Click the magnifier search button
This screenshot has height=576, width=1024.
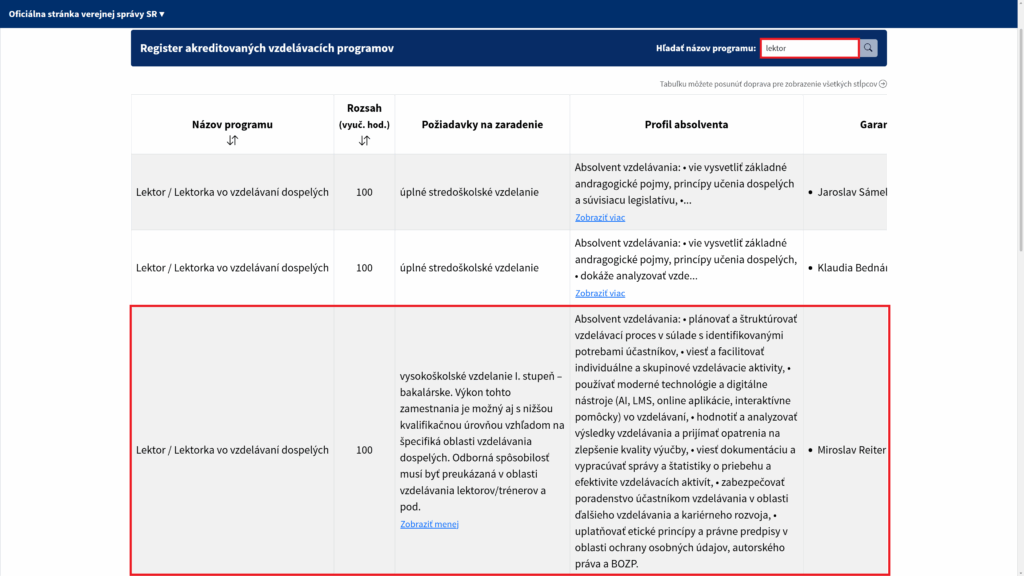point(868,48)
